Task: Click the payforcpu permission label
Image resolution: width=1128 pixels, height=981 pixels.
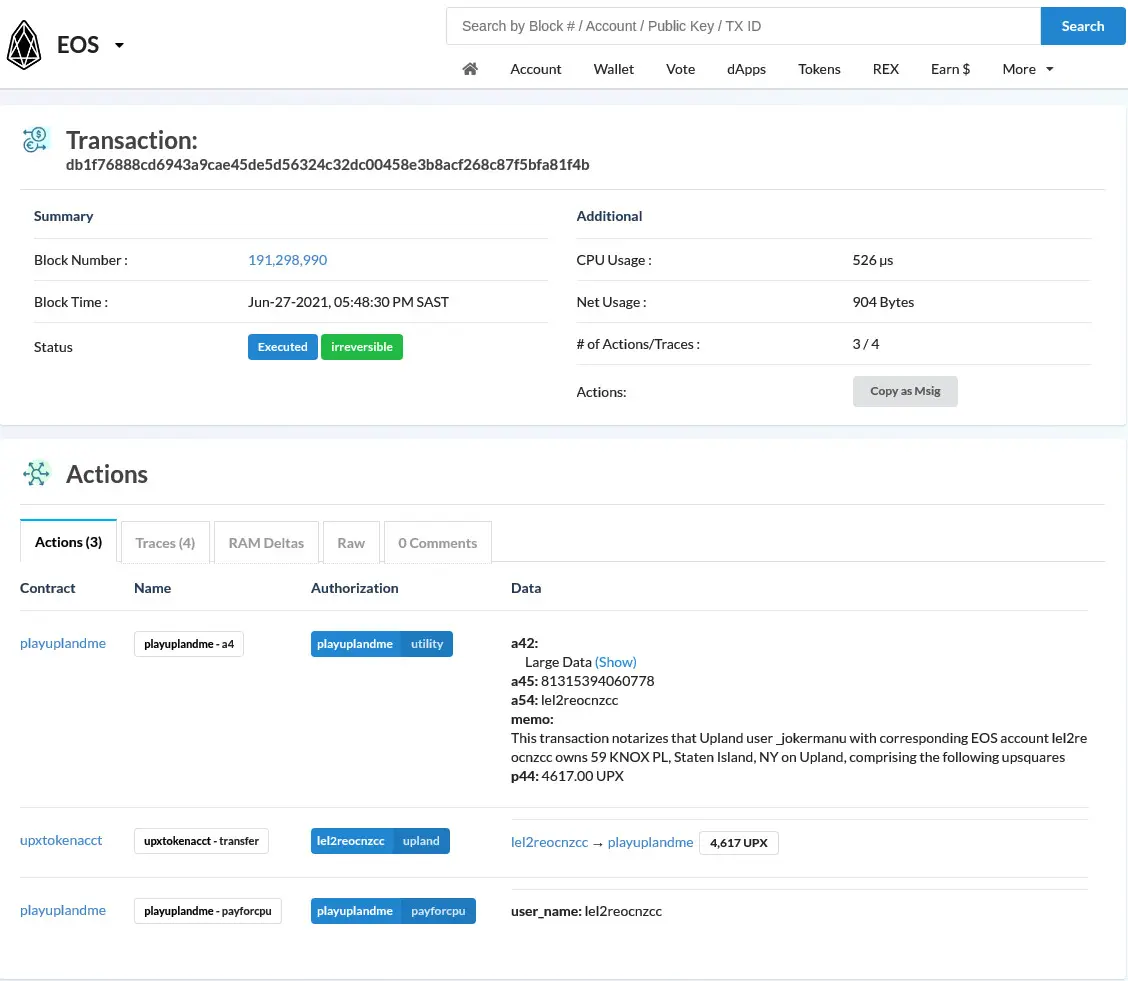Action: click(x=438, y=911)
